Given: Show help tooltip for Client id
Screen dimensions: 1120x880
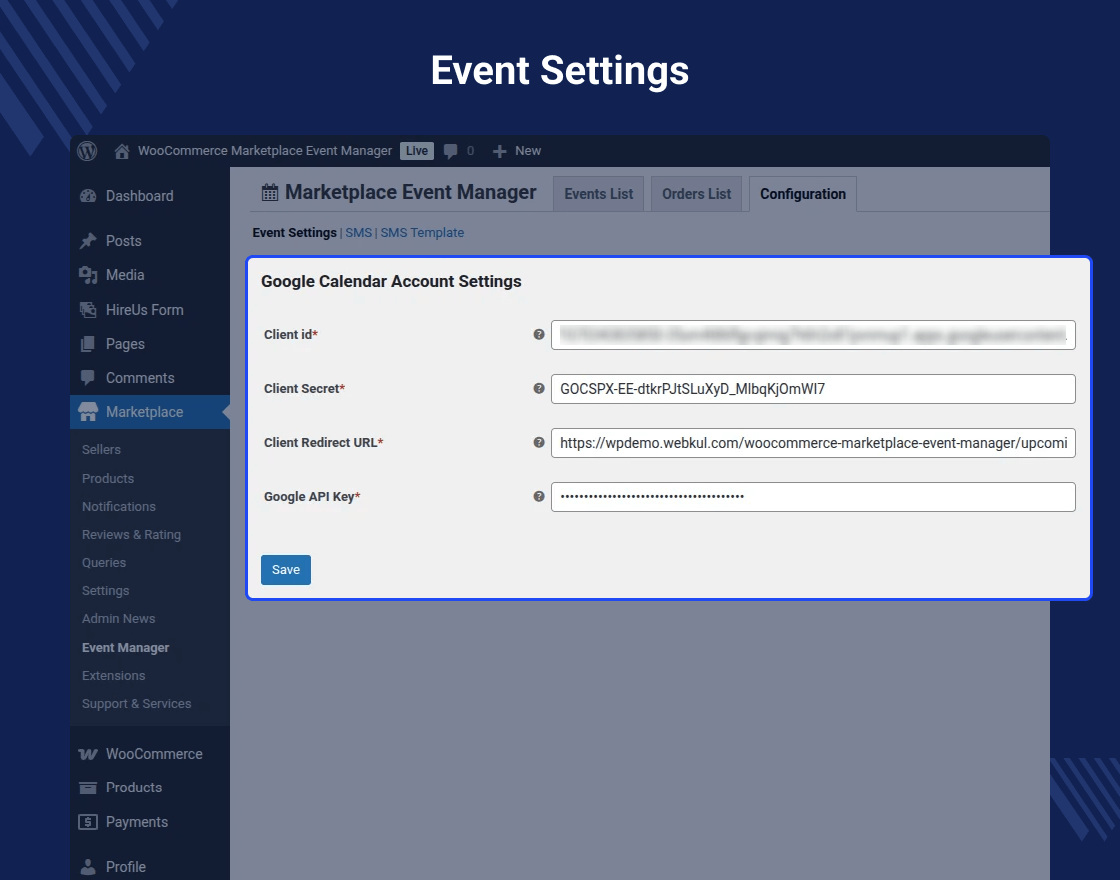Looking at the screenshot, I should point(539,334).
